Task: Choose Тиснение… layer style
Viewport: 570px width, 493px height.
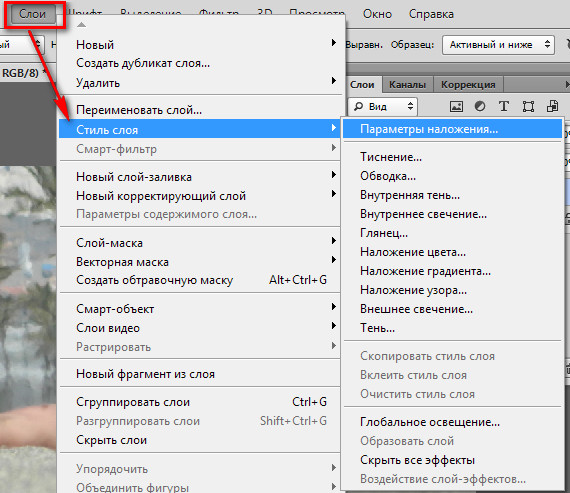Action: (453, 157)
